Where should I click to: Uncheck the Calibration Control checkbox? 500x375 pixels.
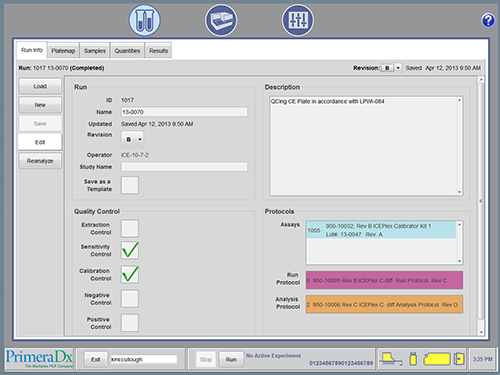[130, 274]
